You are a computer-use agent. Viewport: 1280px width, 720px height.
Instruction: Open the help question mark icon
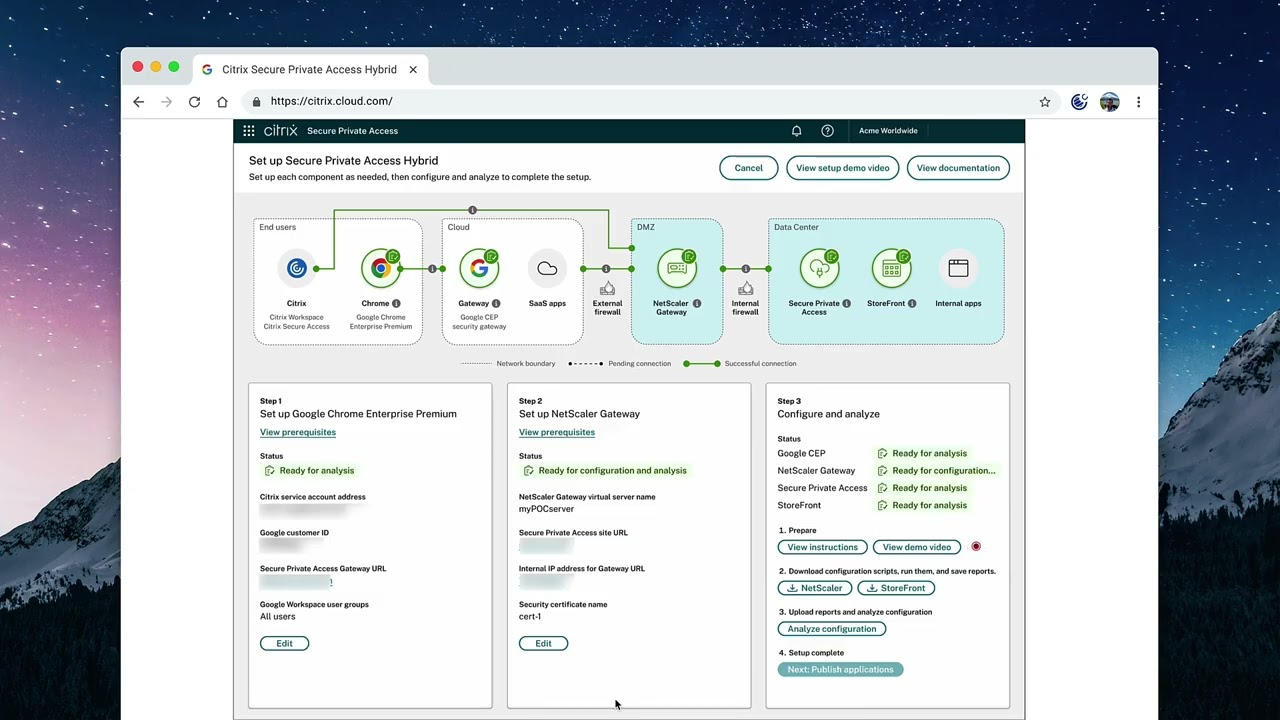827,131
